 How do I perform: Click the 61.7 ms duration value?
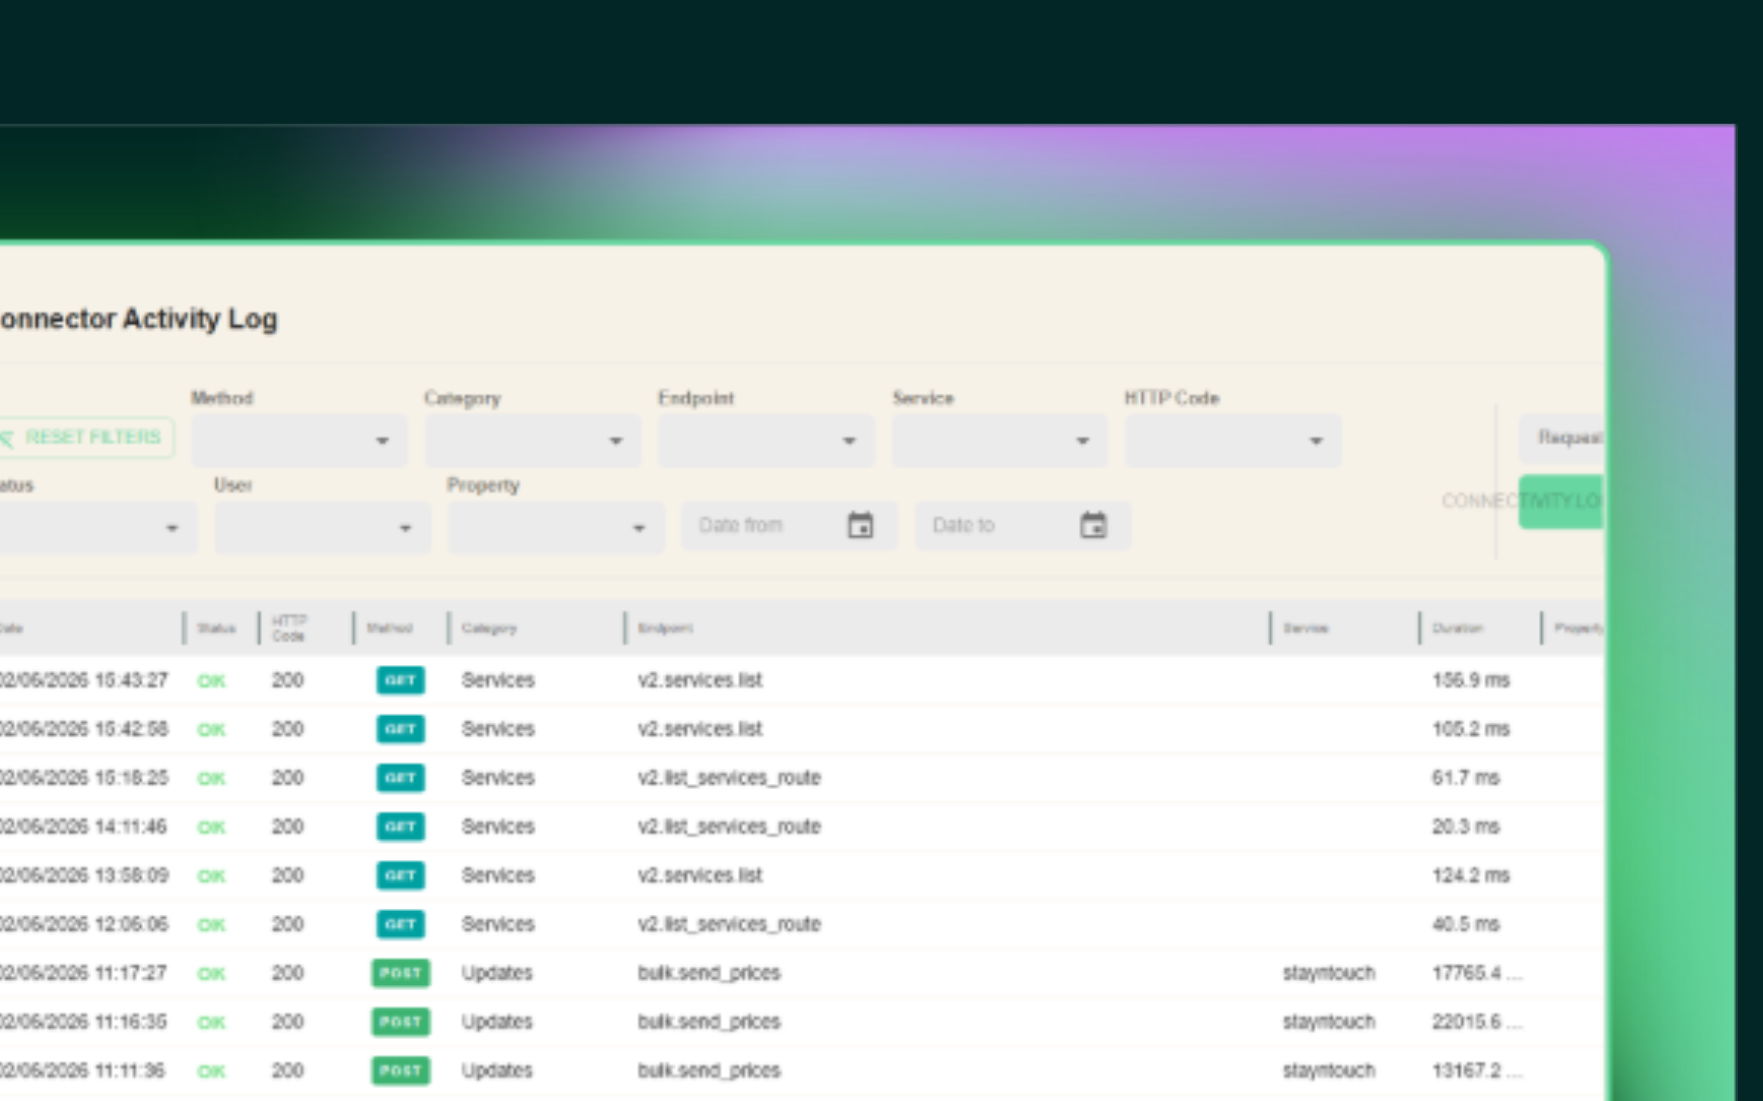[1466, 778]
